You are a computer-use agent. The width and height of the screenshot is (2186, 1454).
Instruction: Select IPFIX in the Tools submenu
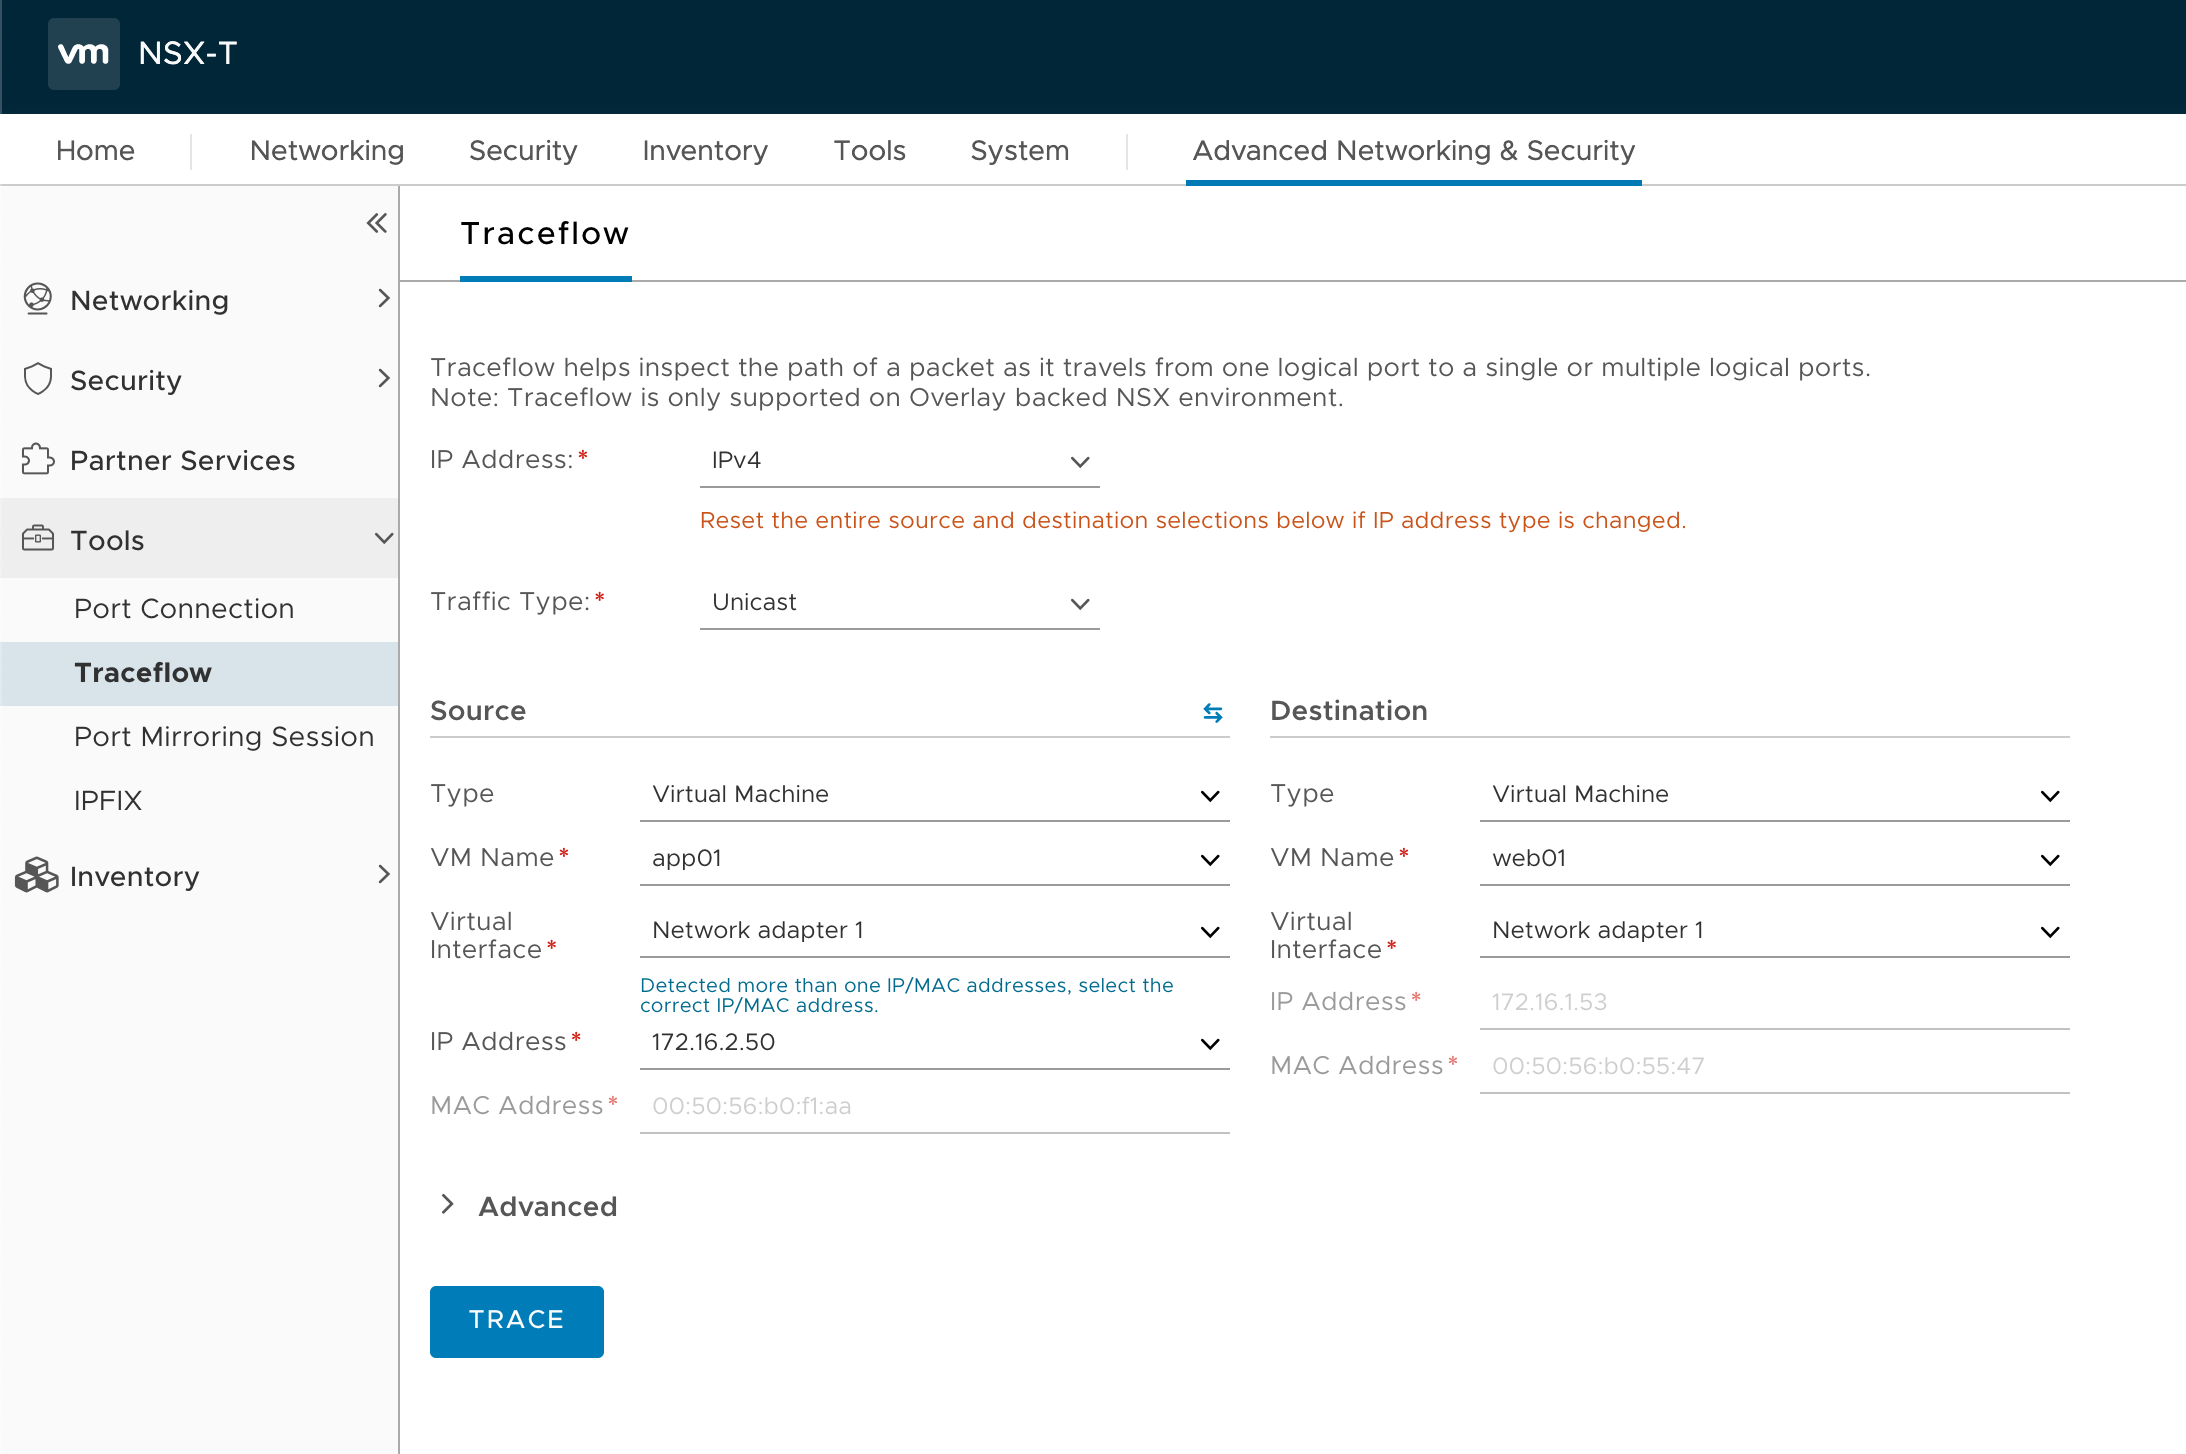(108, 801)
